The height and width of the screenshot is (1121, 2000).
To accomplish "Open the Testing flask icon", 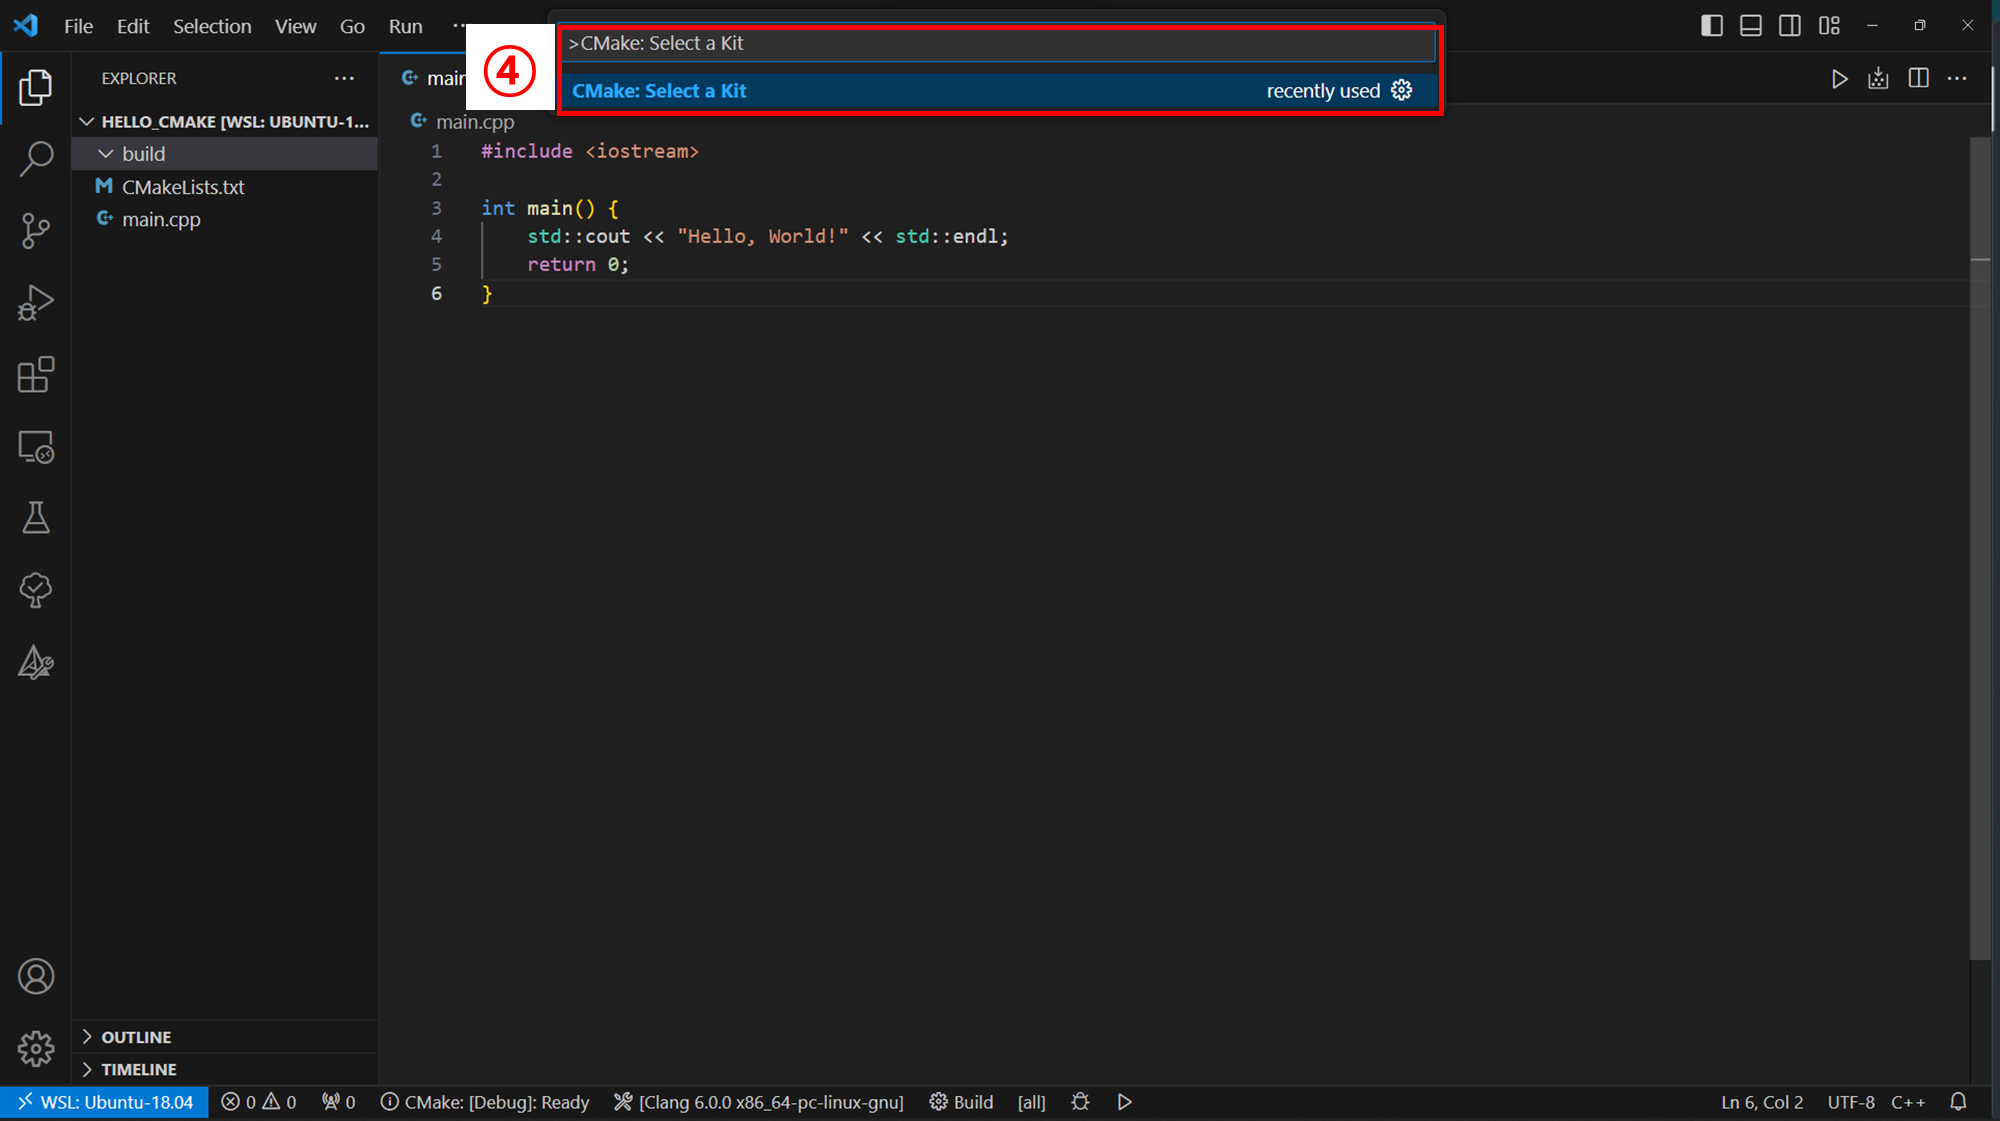I will [x=36, y=518].
